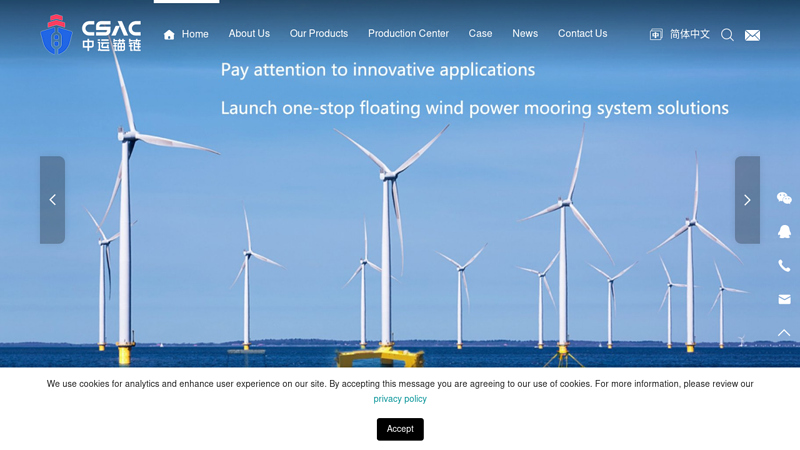Click the CSAC logo
800x450 pixels.
point(91,34)
